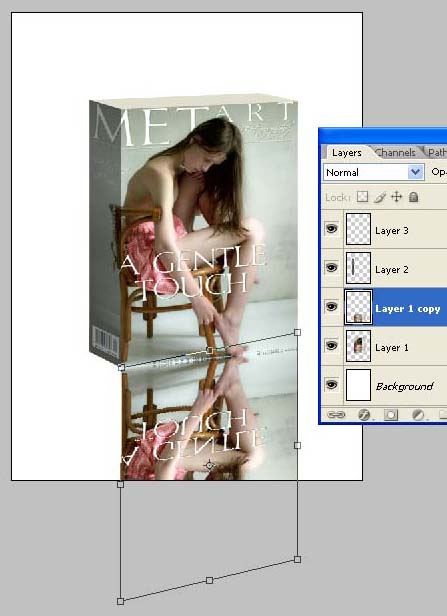The image size is (447, 616).
Task: Hide the Background layer eye icon
Action: (x=332, y=384)
